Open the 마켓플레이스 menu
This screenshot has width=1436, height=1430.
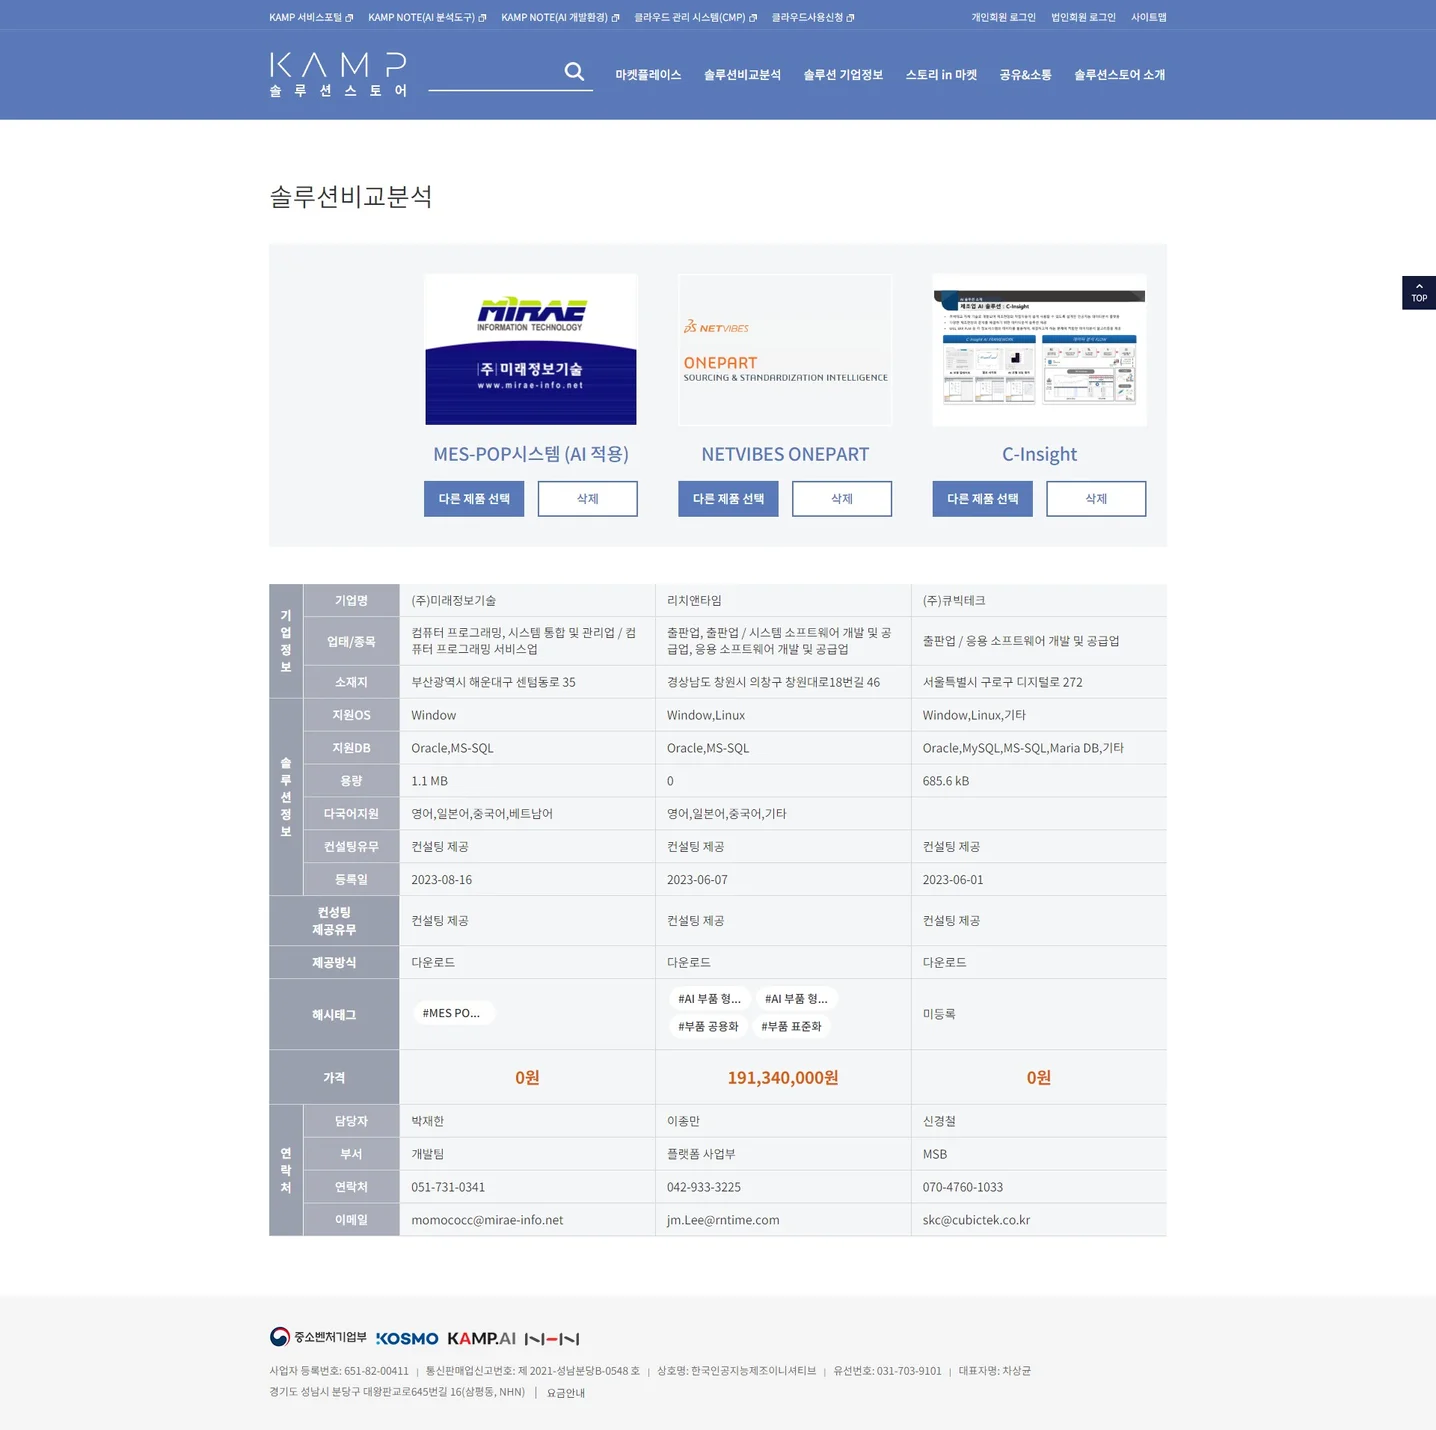coord(648,75)
